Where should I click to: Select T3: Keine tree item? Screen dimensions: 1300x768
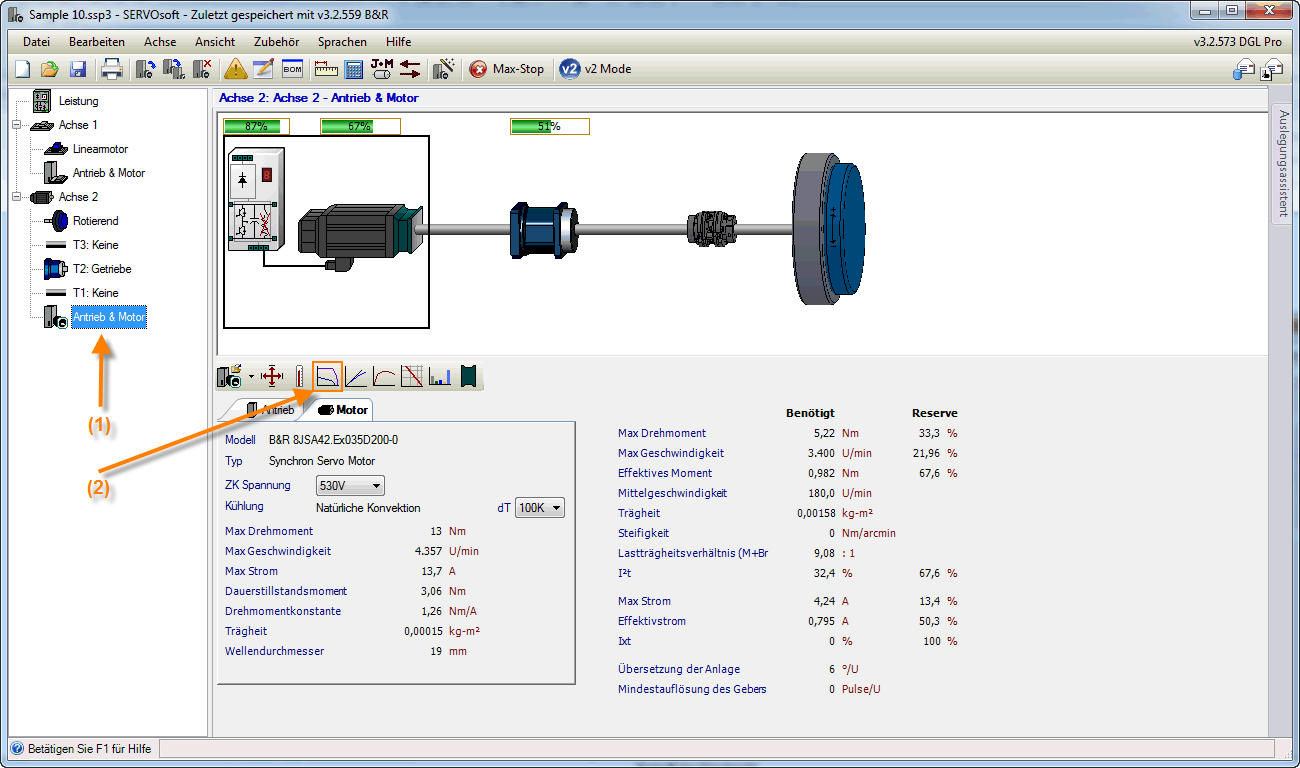[95, 245]
